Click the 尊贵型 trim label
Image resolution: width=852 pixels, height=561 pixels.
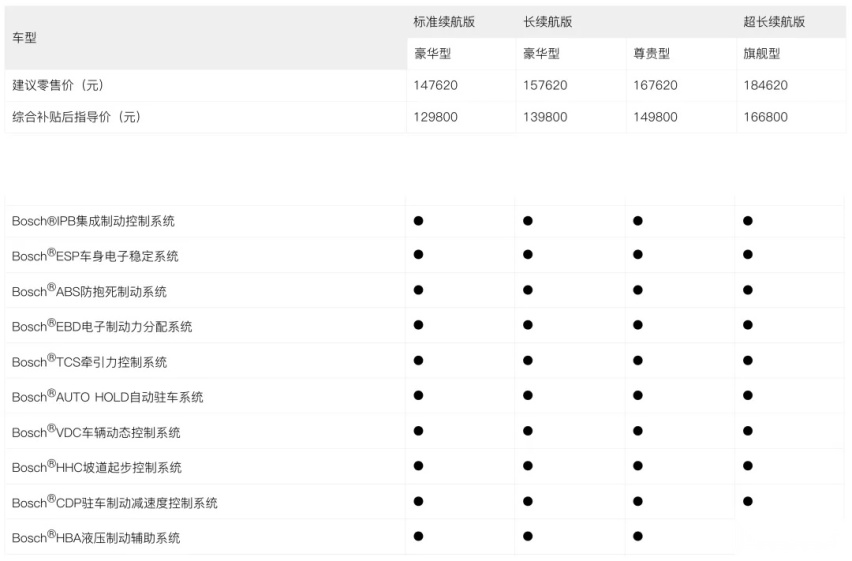651,53
